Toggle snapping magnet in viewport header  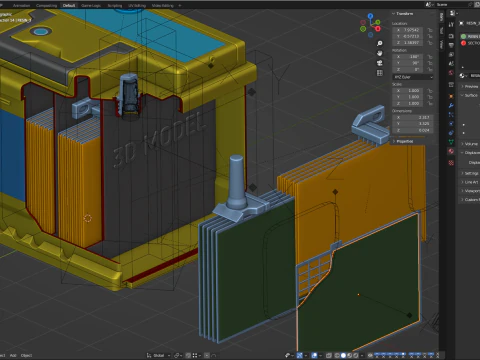point(188,355)
